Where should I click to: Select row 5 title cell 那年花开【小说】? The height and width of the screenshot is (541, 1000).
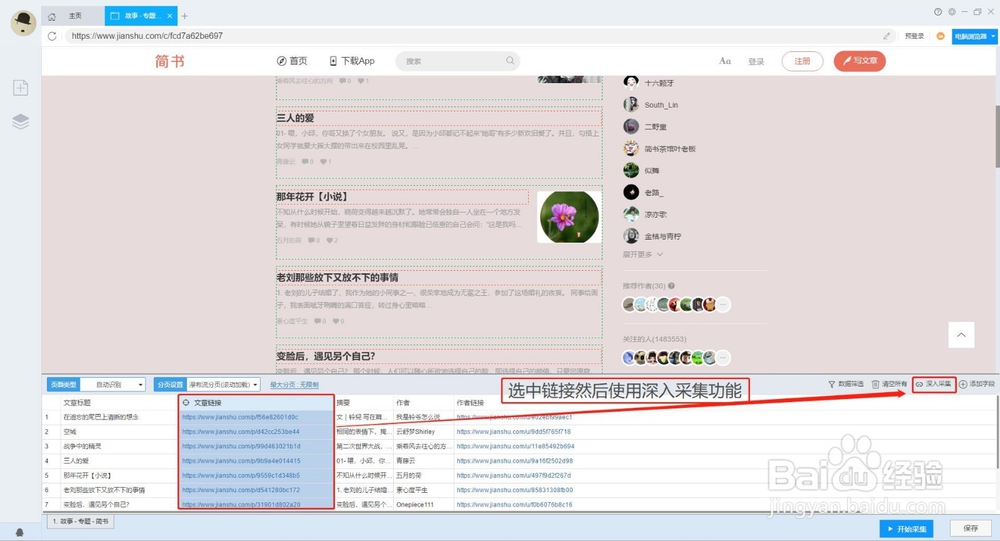pyautogui.click(x=119, y=475)
